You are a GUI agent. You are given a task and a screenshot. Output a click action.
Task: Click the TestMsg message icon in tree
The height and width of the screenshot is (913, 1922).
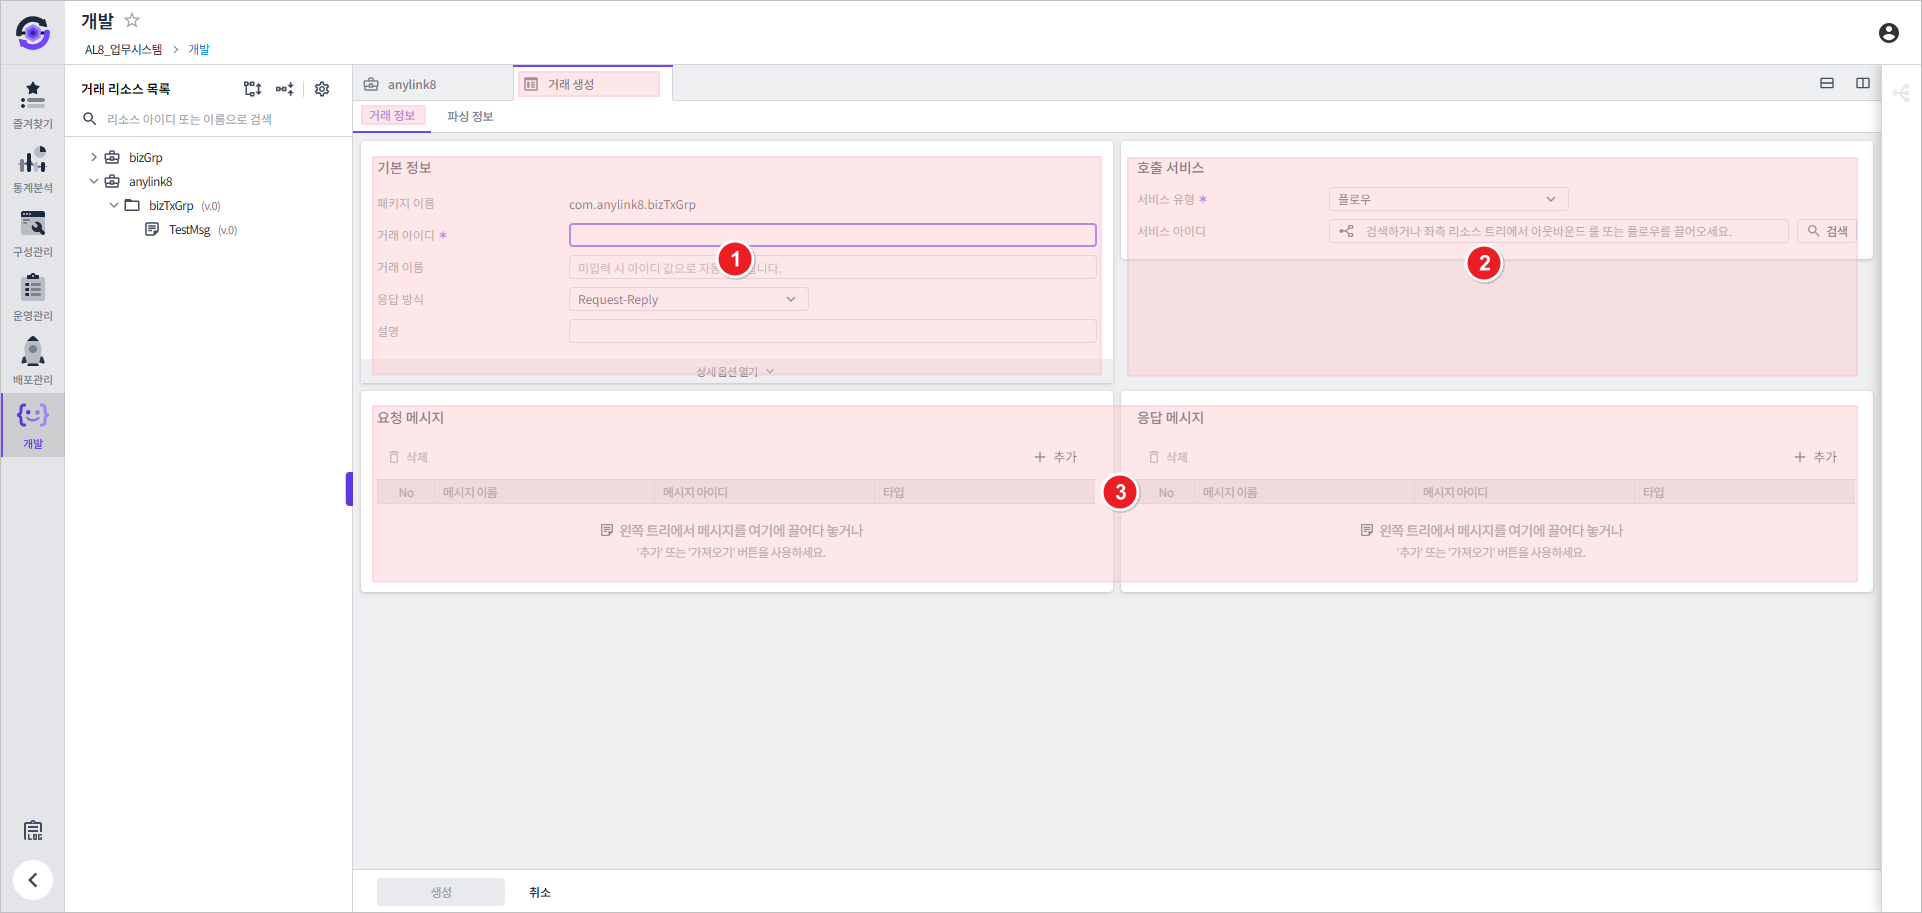tap(152, 229)
